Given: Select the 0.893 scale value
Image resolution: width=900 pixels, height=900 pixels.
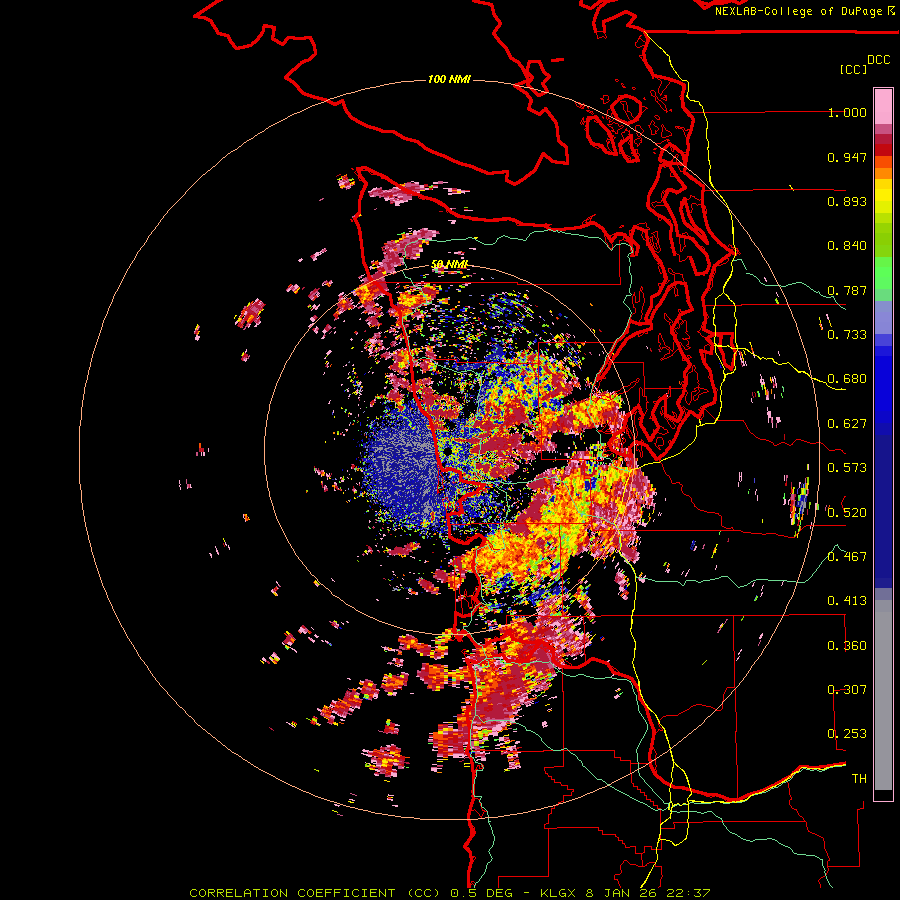Looking at the screenshot, I should pos(847,201).
